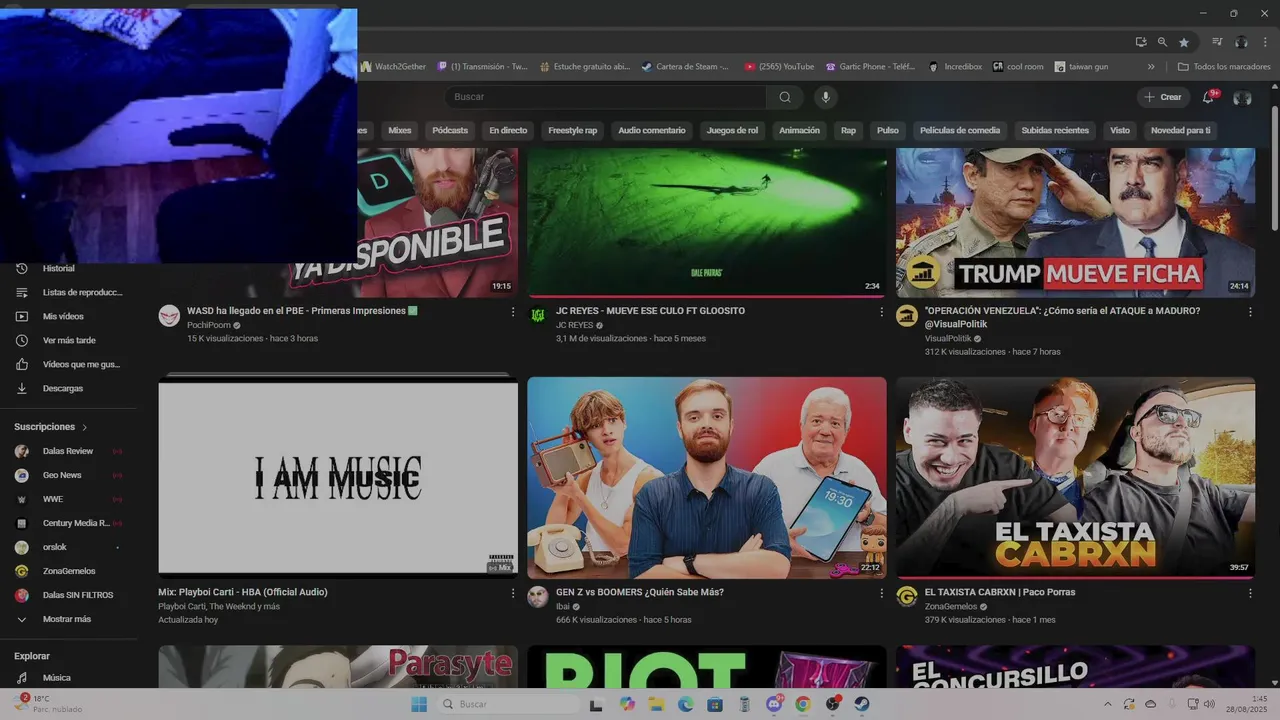The width and height of the screenshot is (1280, 720).
Task: Open Chrome media controls icon
Action: [1217, 42]
